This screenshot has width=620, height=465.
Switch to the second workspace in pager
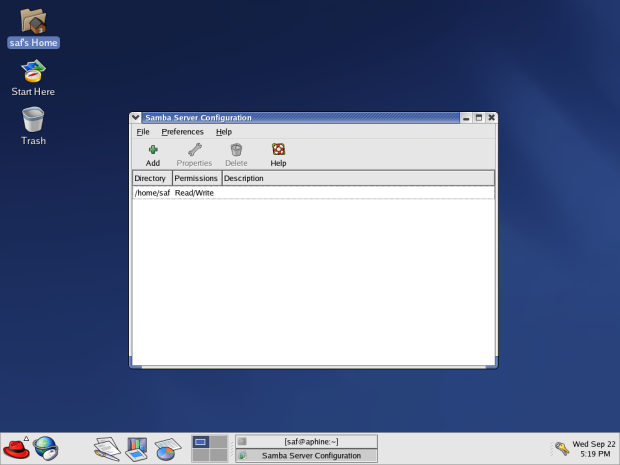coord(218,442)
